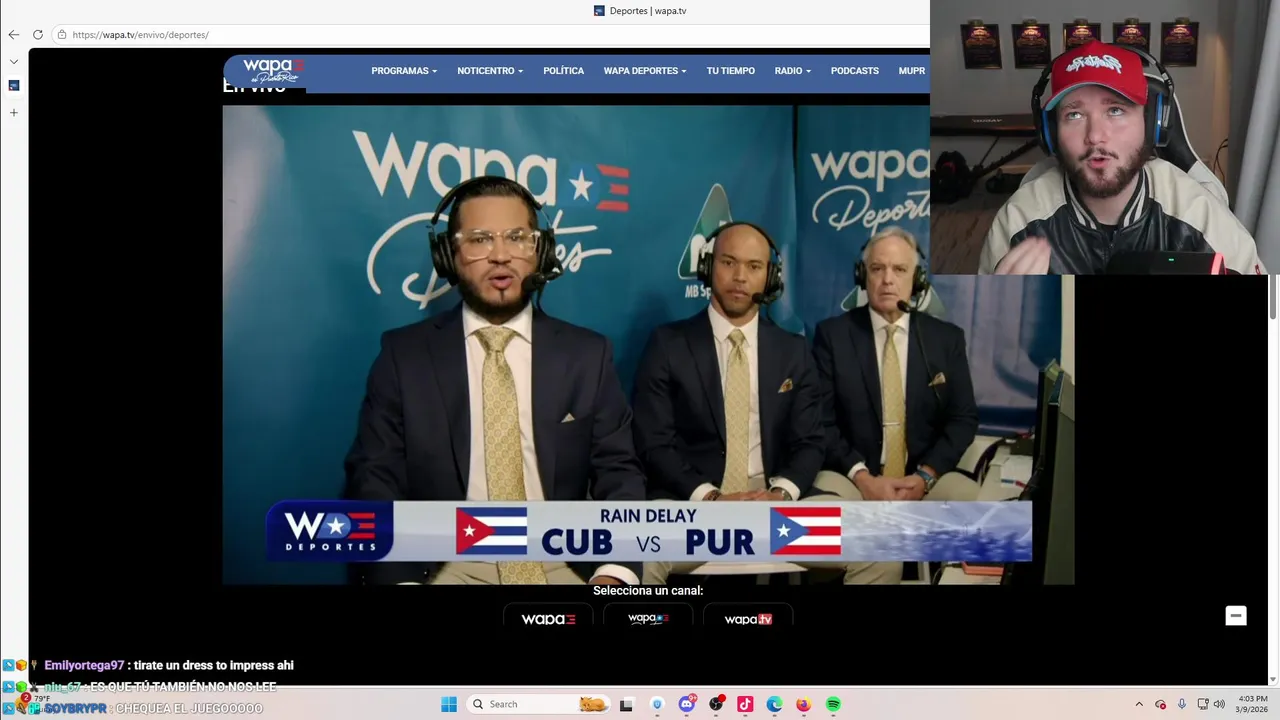The width and height of the screenshot is (1280, 720).
Task: Open the PODCASTS page
Action: (x=854, y=71)
